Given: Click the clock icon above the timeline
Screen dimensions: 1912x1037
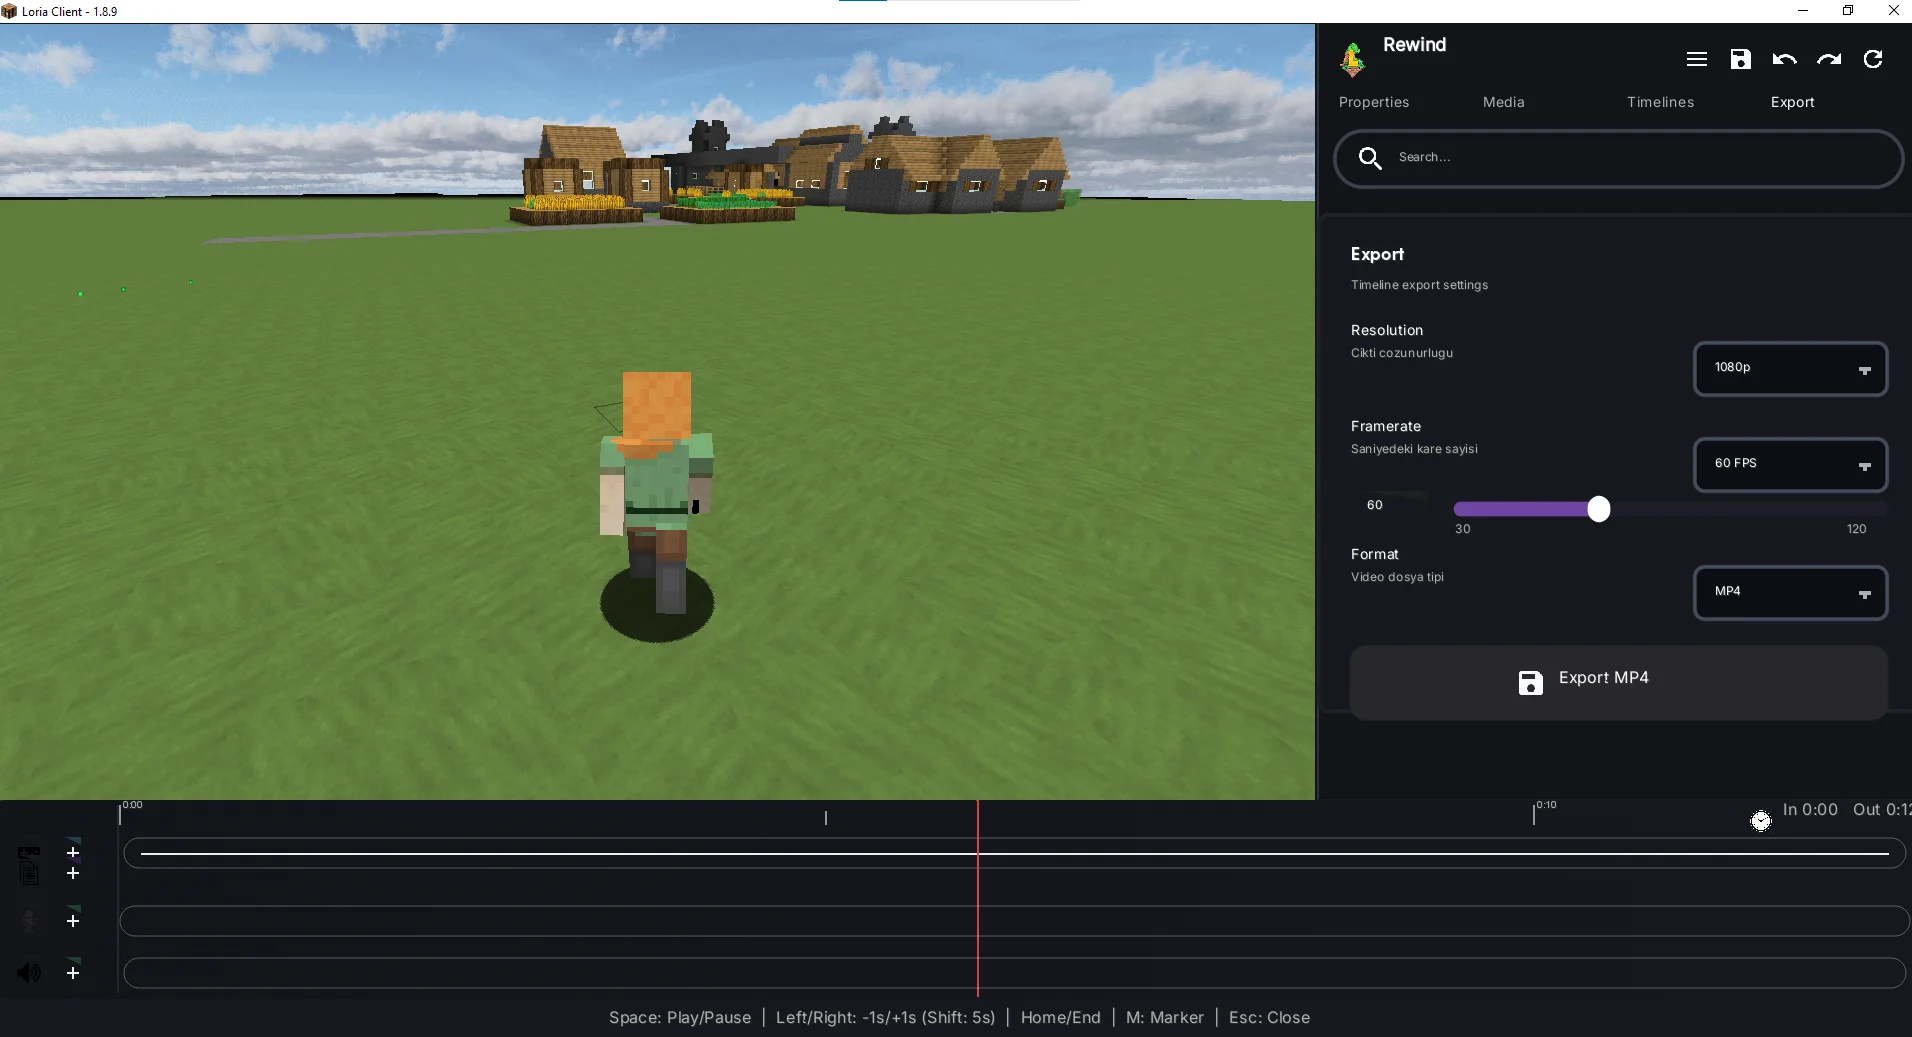Looking at the screenshot, I should (1761, 821).
